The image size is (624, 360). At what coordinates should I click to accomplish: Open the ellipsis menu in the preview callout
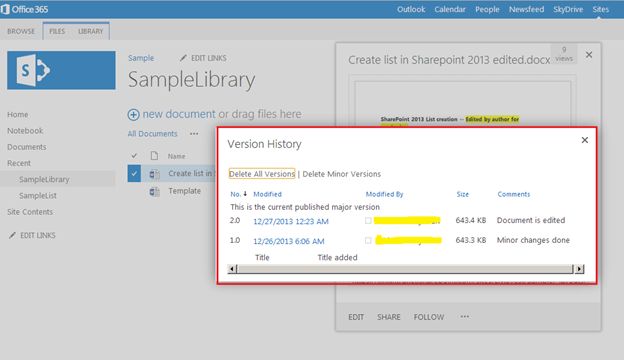(465, 317)
